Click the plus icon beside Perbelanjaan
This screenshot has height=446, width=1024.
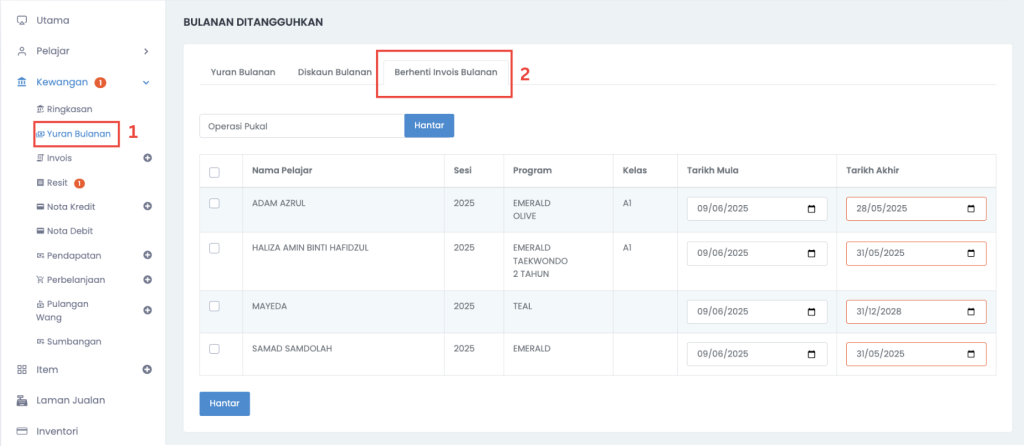click(x=148, y=279)
